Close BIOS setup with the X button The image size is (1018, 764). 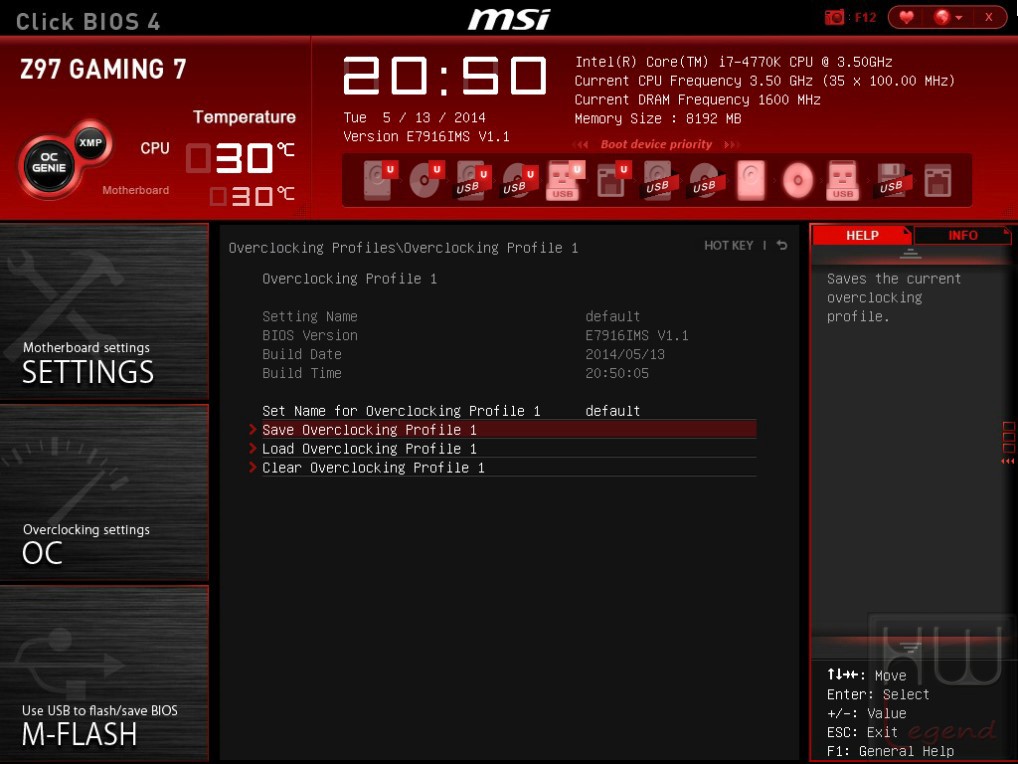coord(988,18)
